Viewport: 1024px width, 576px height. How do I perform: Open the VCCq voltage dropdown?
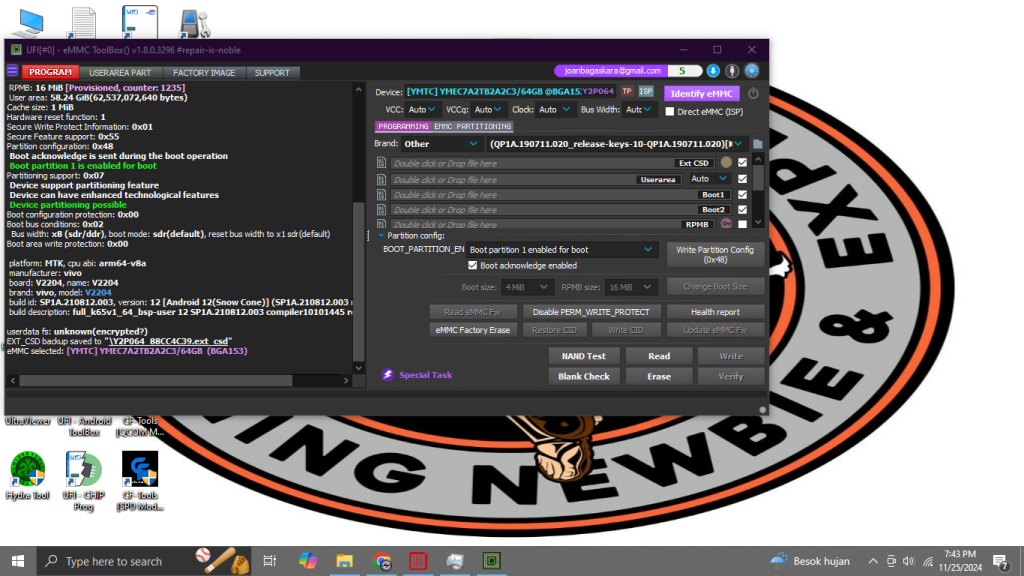(x=488, y=110)
